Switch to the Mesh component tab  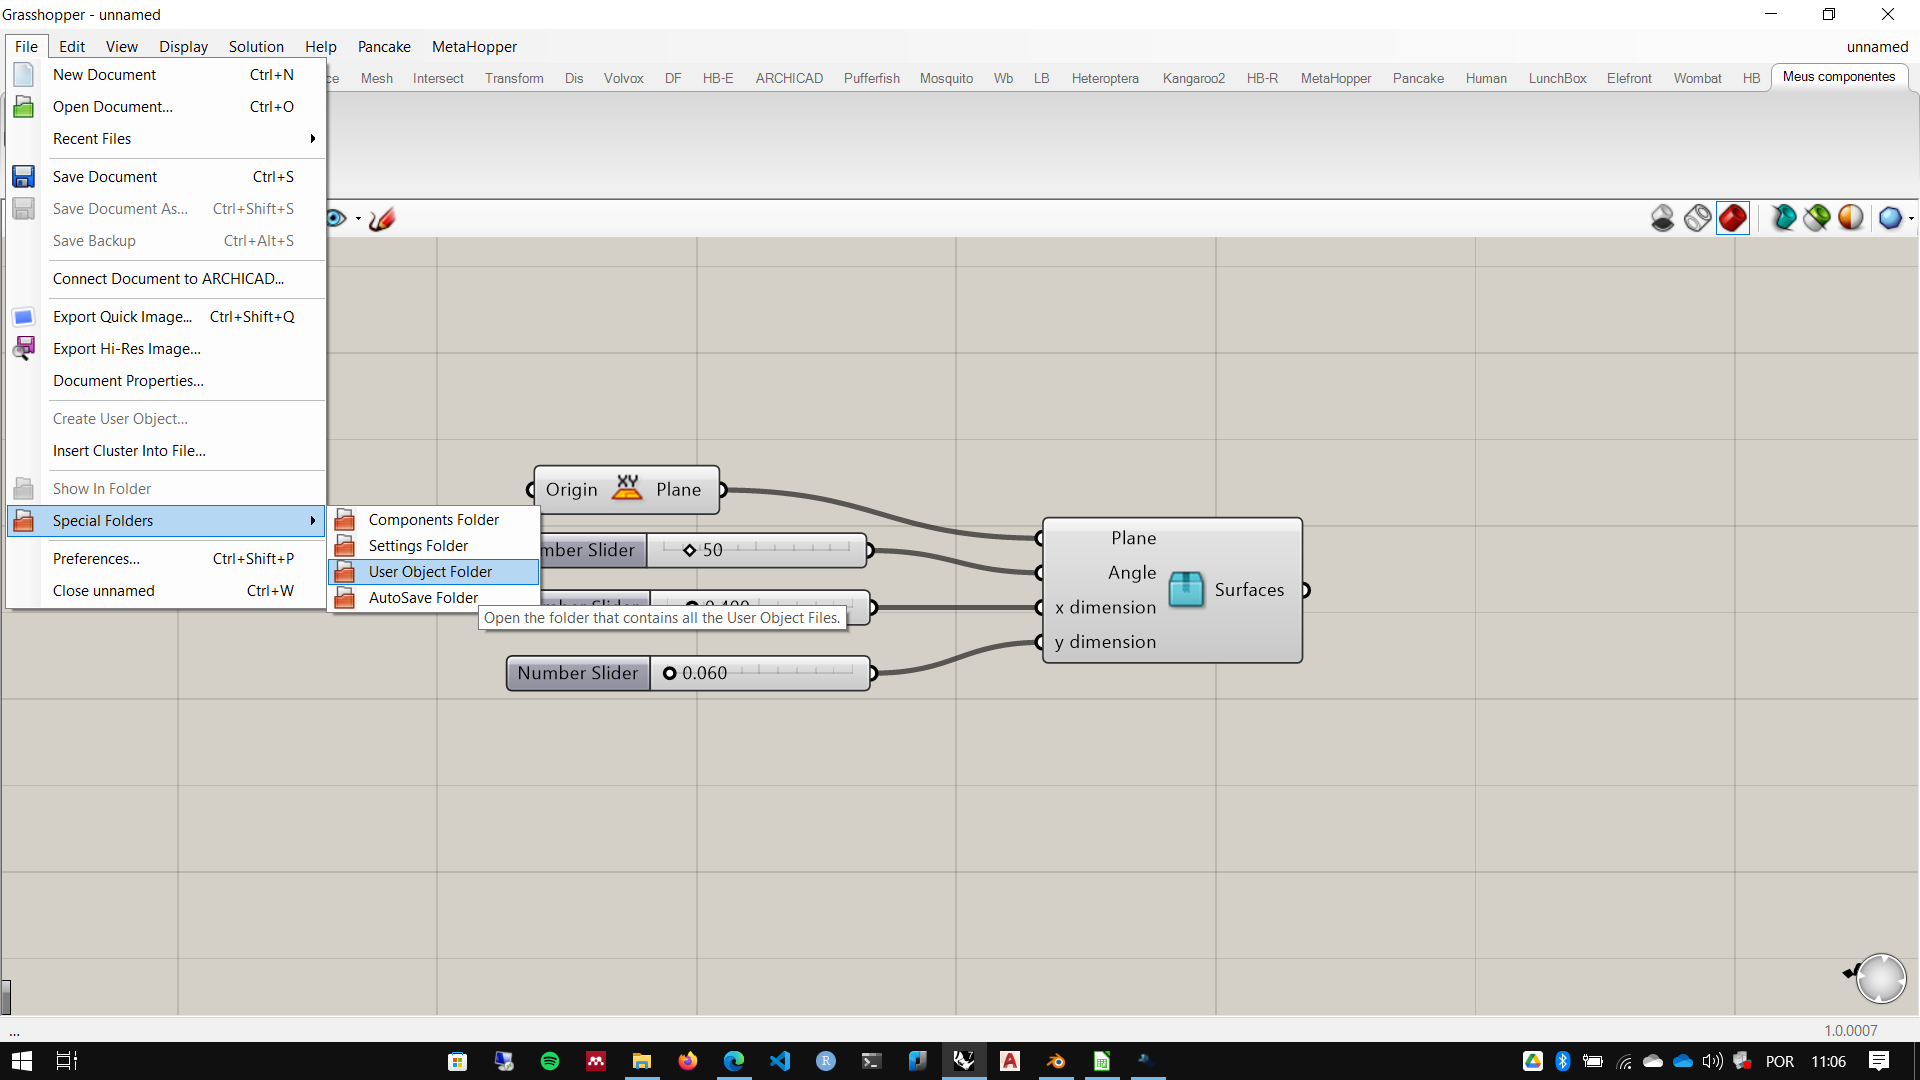click(x=376, y=78)
